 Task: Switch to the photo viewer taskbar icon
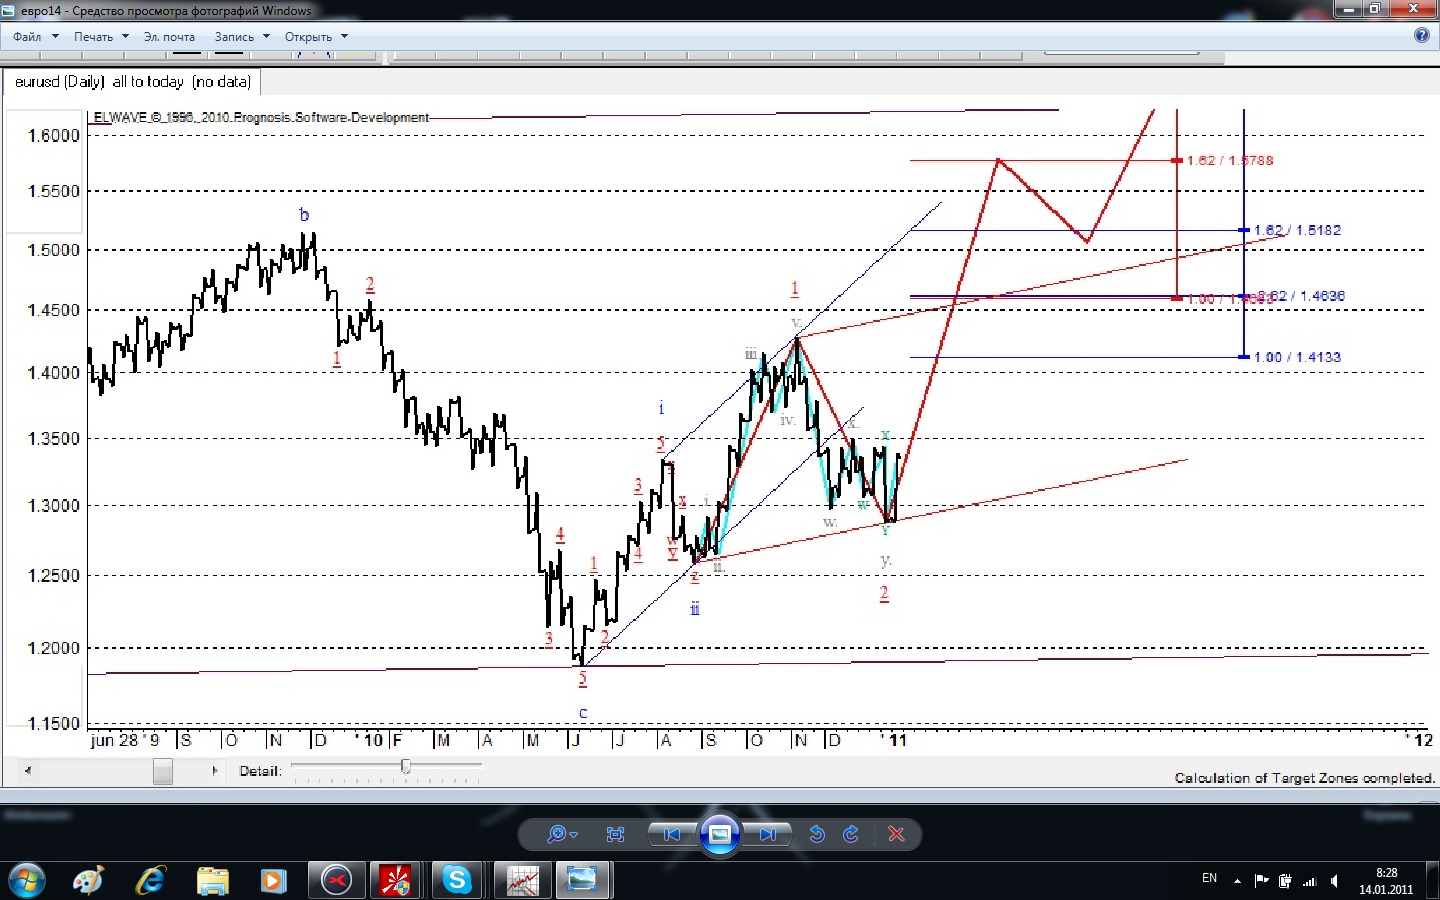[x=582, y=881]
